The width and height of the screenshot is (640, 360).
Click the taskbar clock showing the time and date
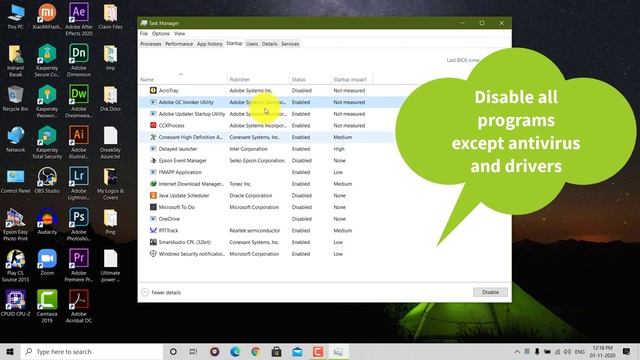click(x=602, y=351)
